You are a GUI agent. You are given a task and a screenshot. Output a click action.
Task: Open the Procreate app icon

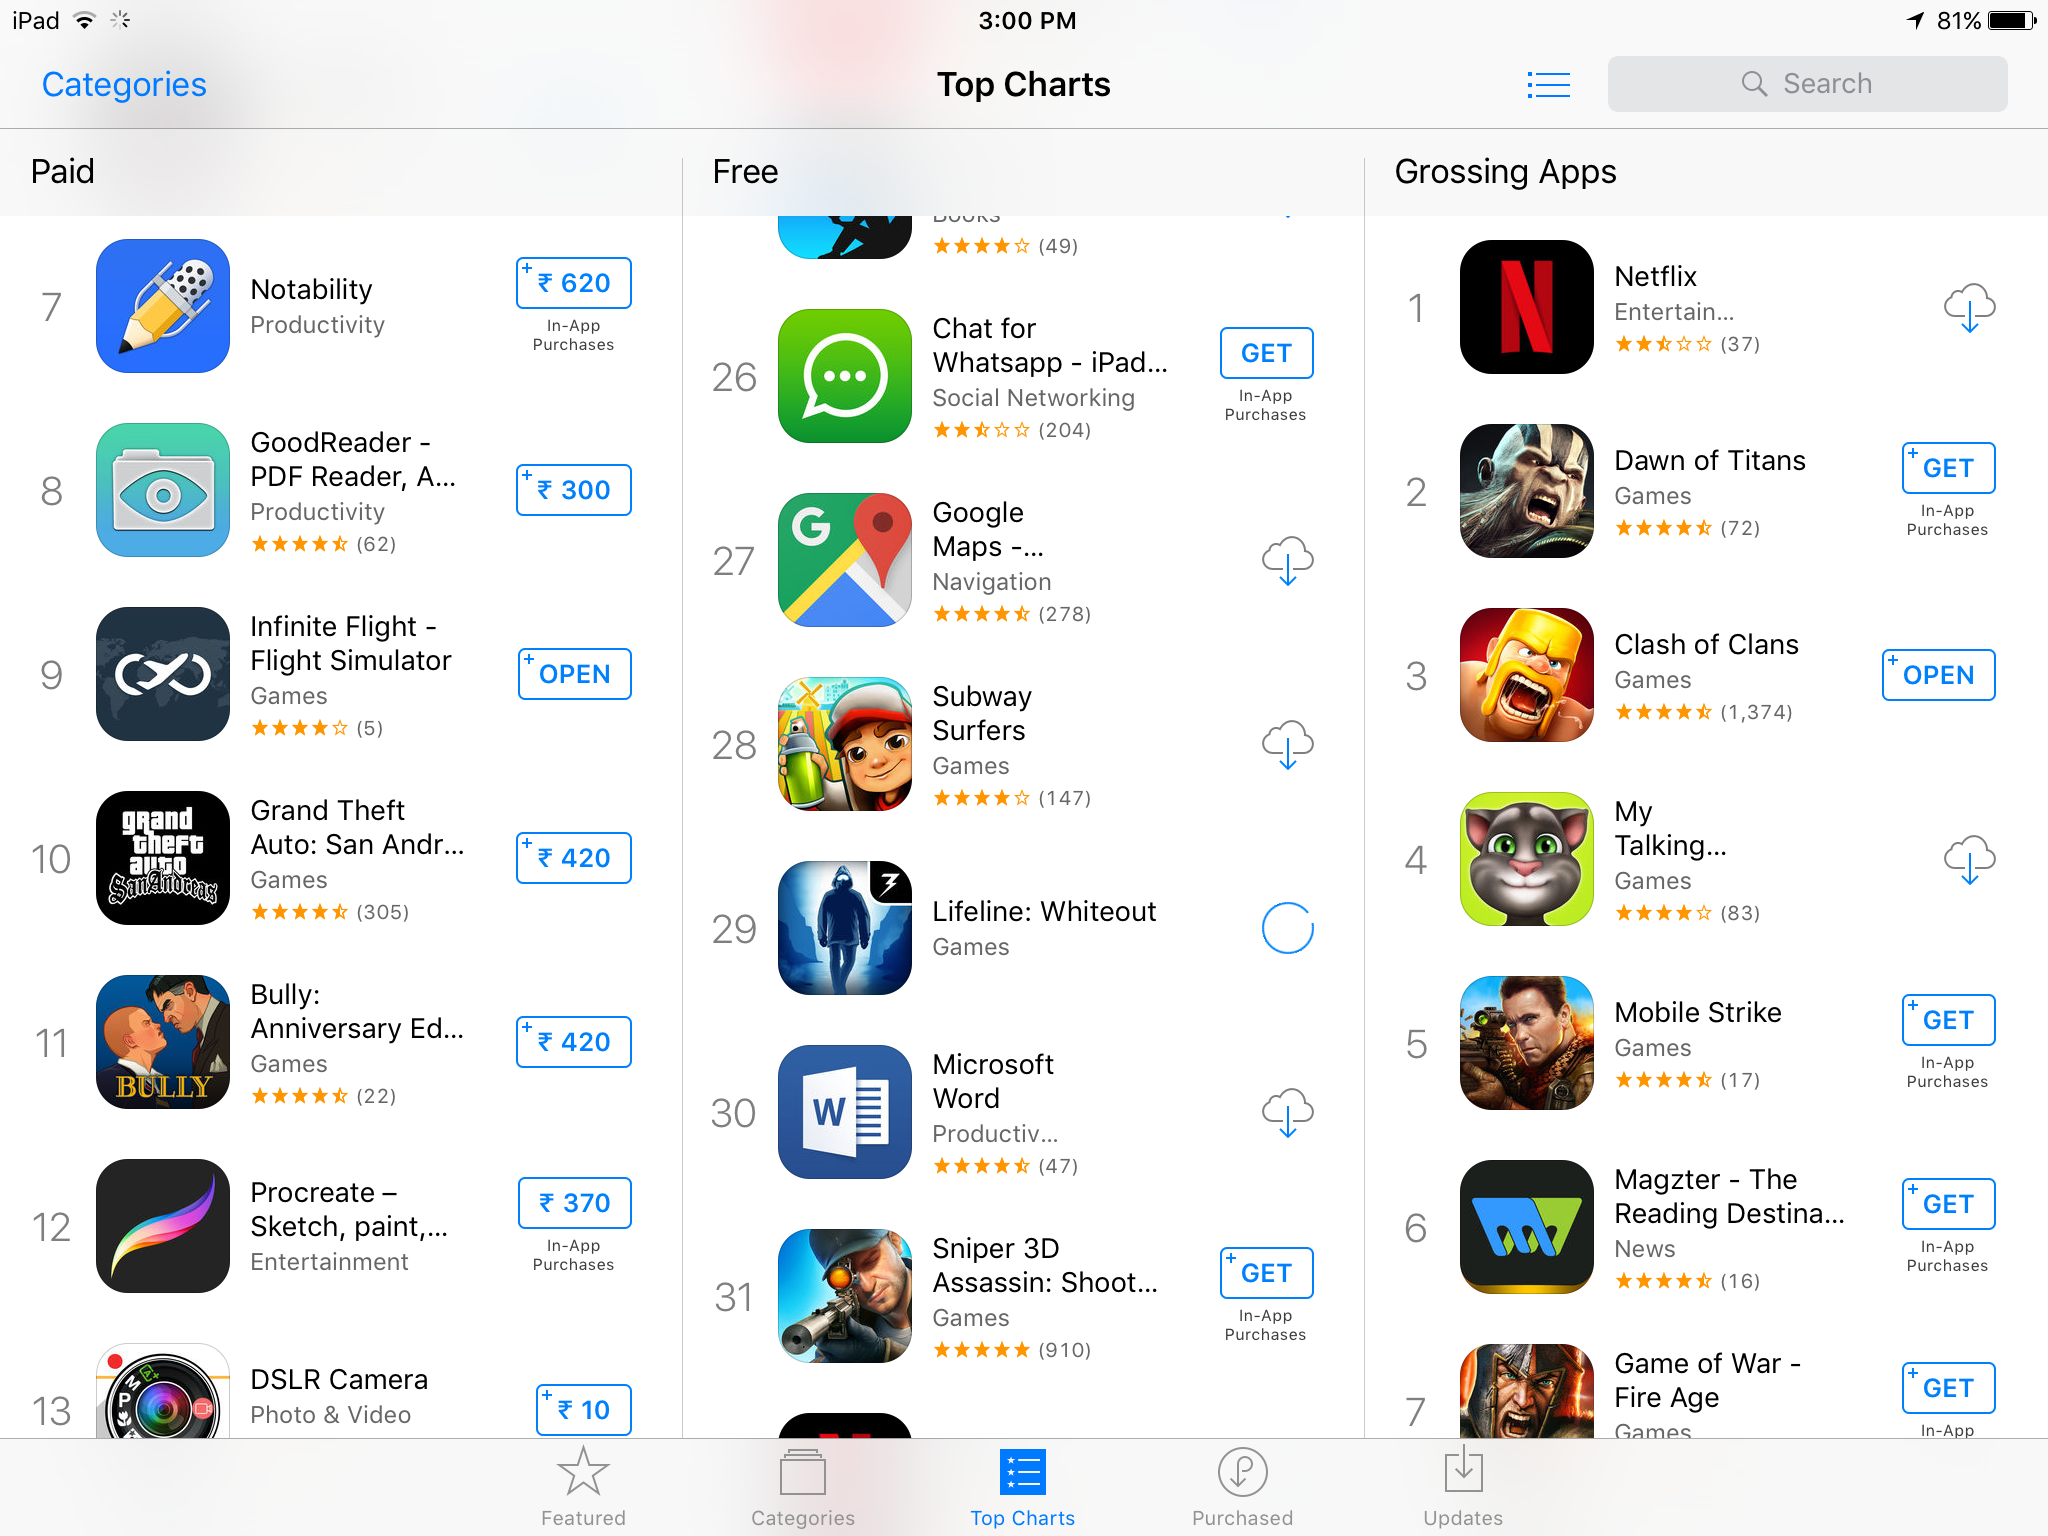tap(163, 1226)
